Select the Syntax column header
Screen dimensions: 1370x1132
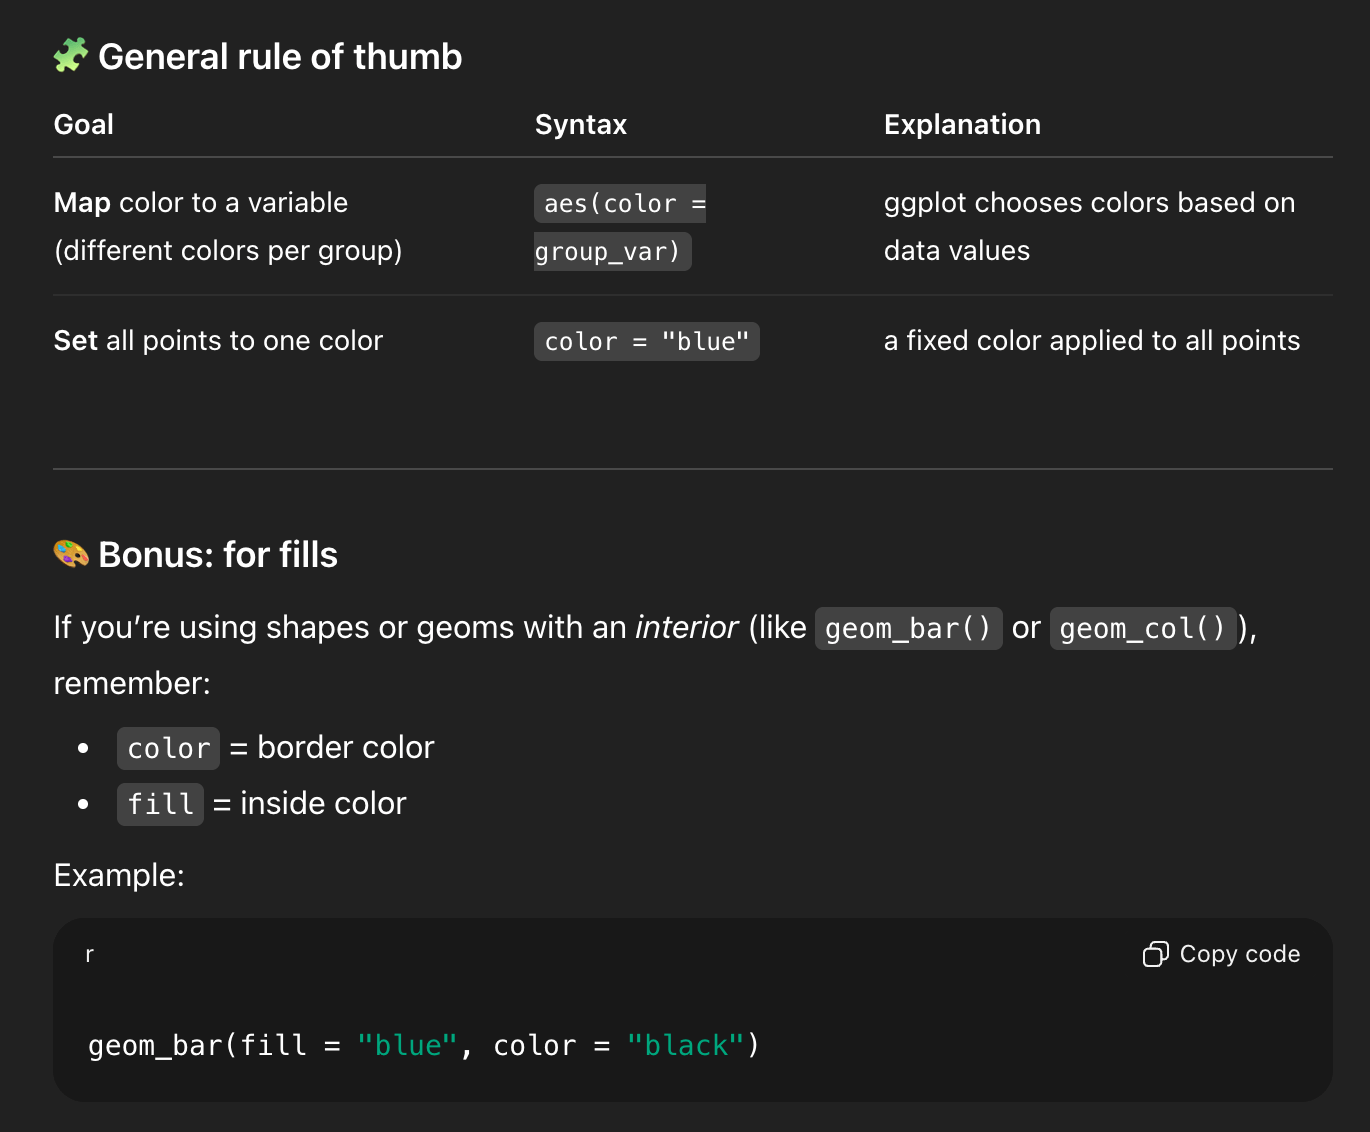coord(580,124)
